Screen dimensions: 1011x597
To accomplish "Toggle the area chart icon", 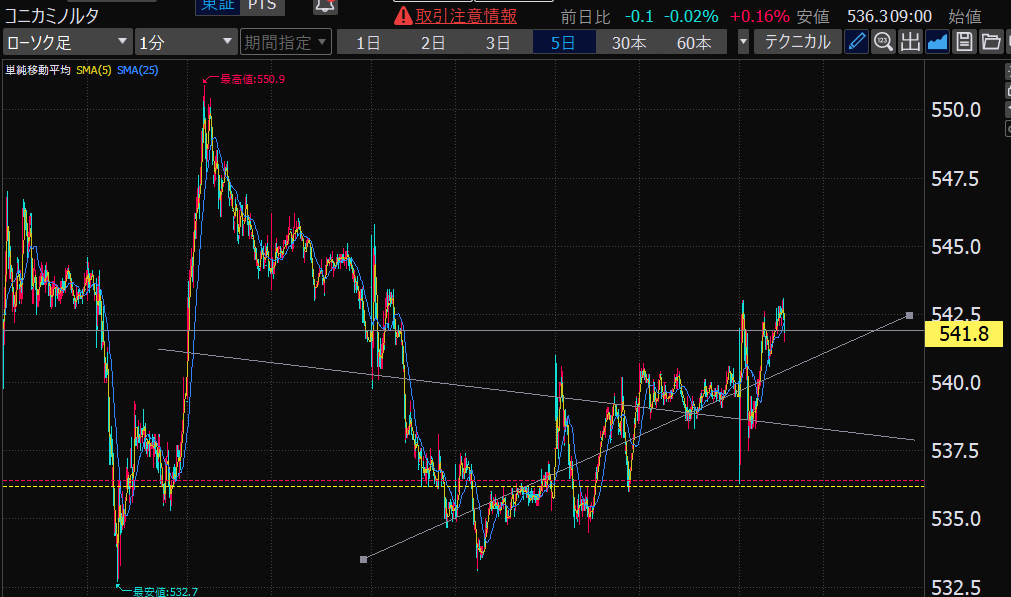I will click(937, 41).
